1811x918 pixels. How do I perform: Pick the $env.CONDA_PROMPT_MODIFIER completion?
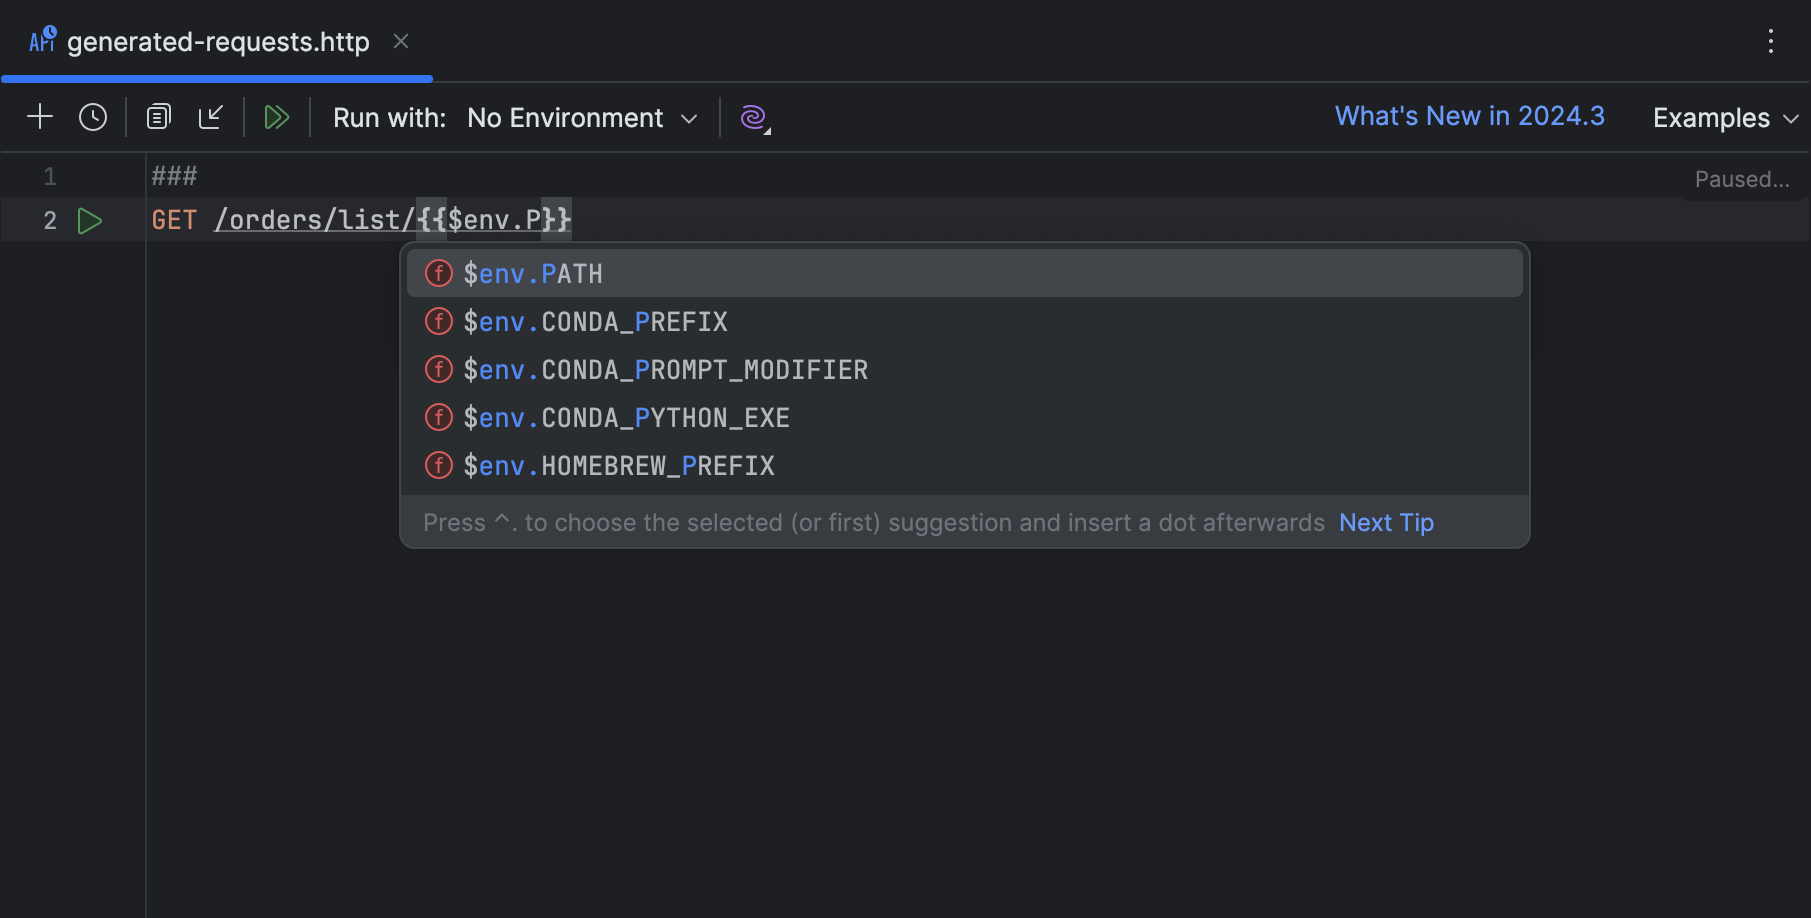click(x=665, y=370)
